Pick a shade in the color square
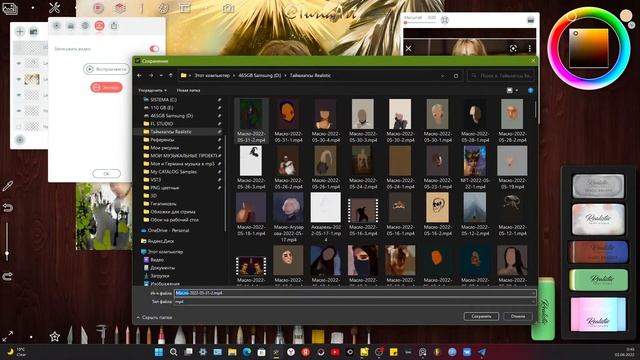Screen dimensions: 640x360 click(x=589, y=48)
